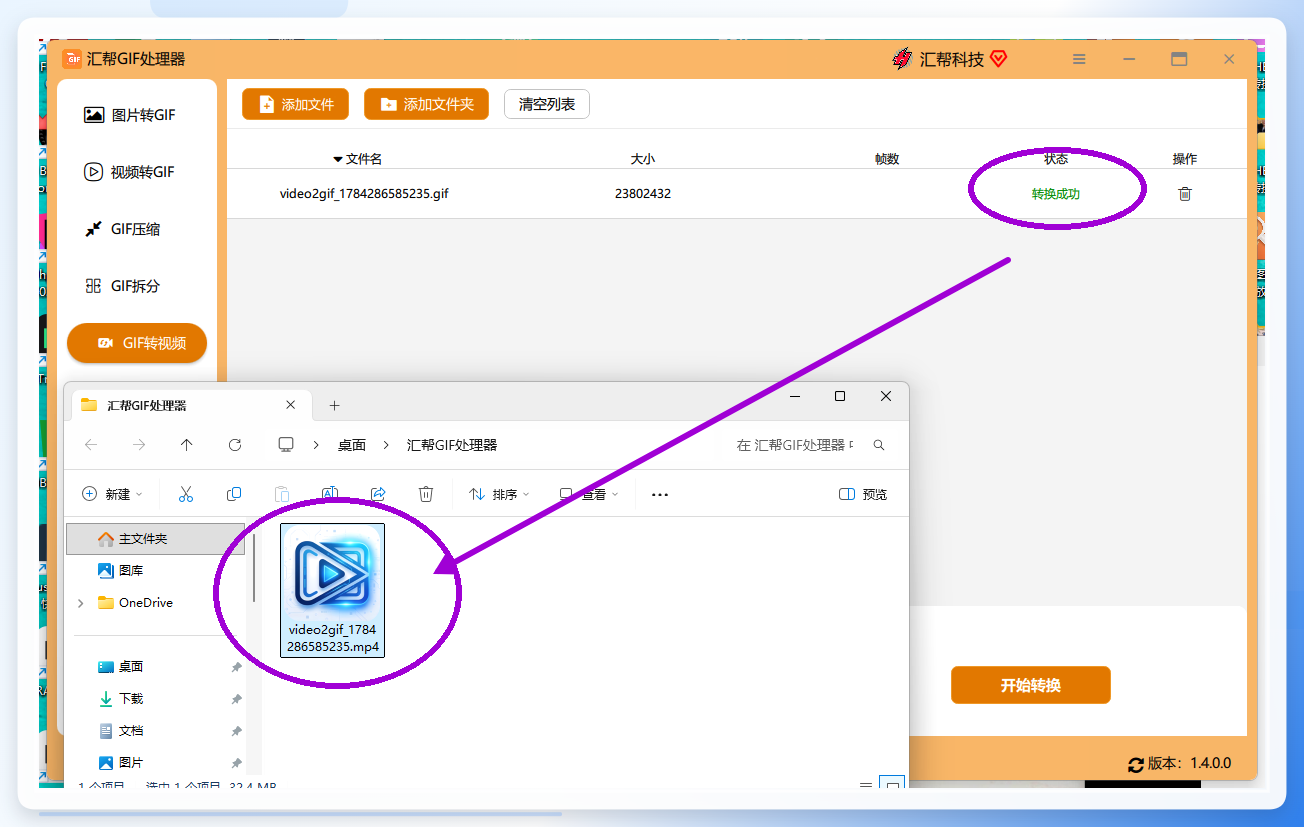Expand the chevron after 桌面 in address bar
This screenshot has width=1304, height=827.
[x=387, y=445]
